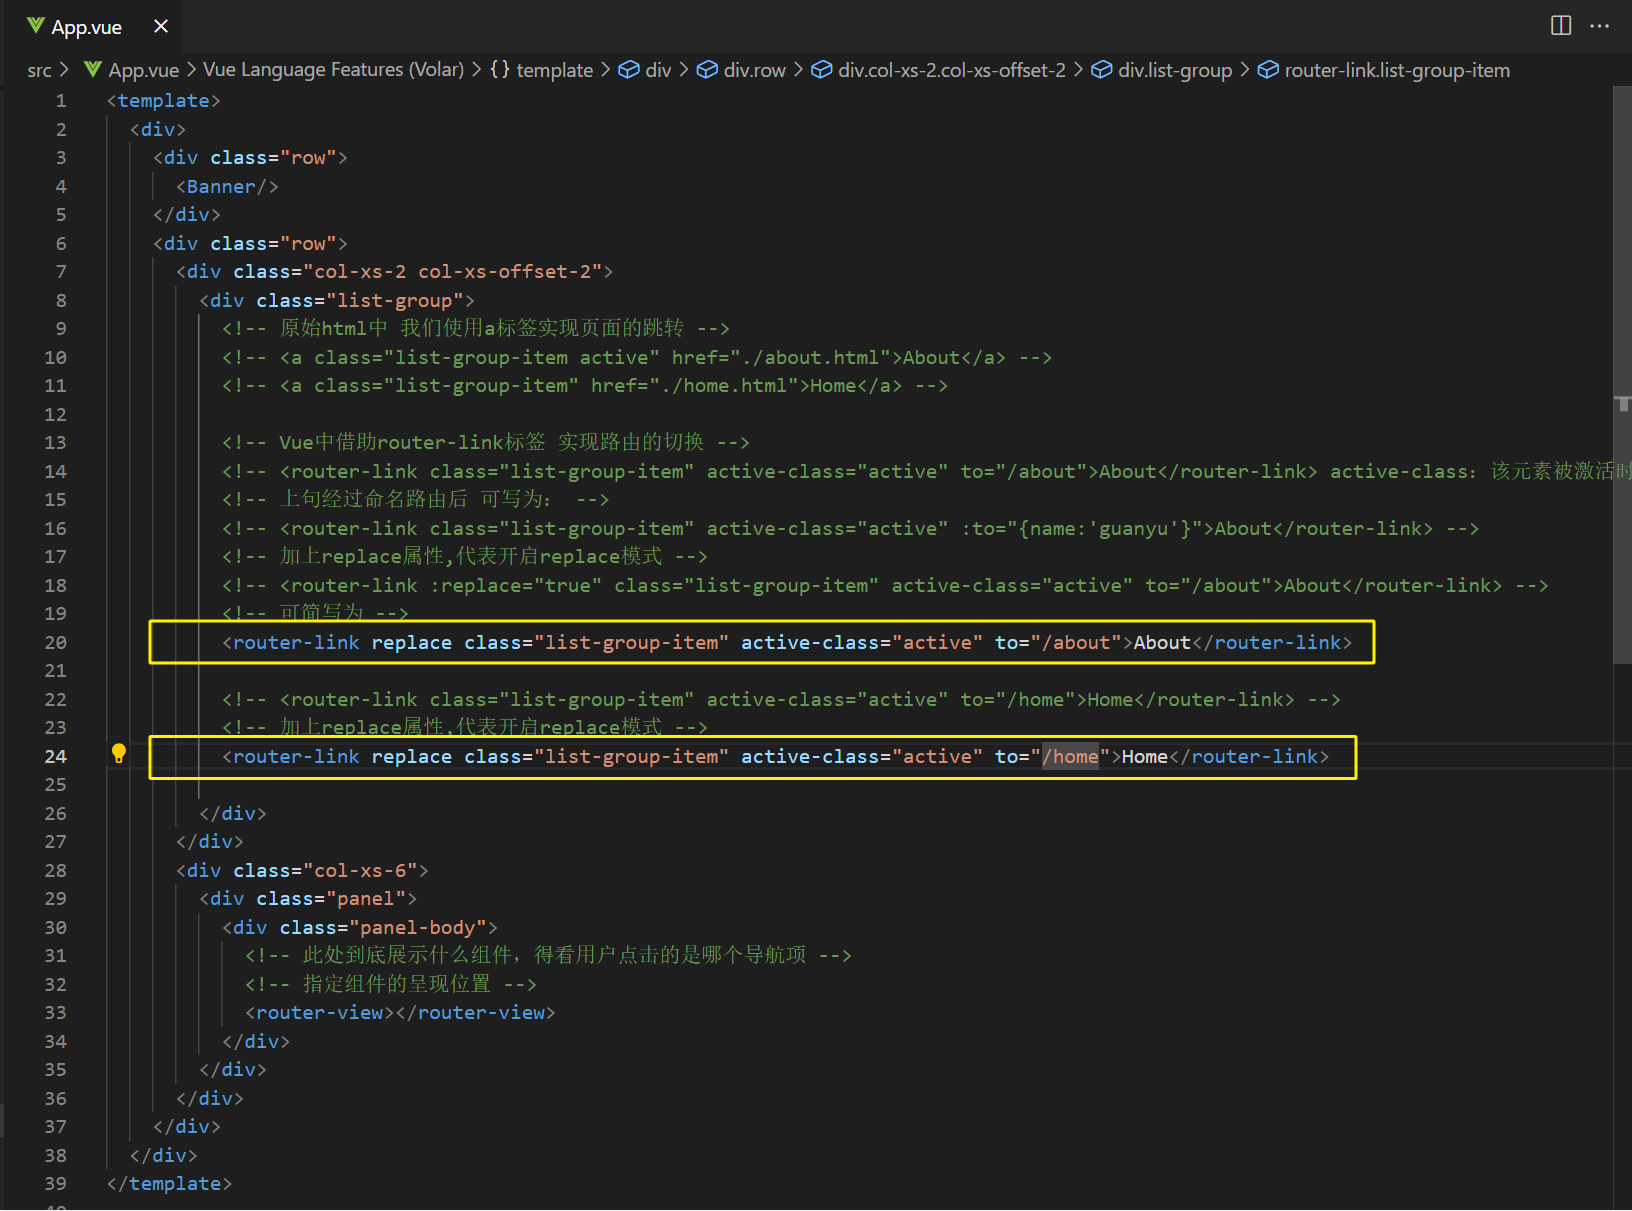1632x1211 pixels.
Task: Click the home.html comment on line 11
Action: pyautogui.click(x=585, y=385)
